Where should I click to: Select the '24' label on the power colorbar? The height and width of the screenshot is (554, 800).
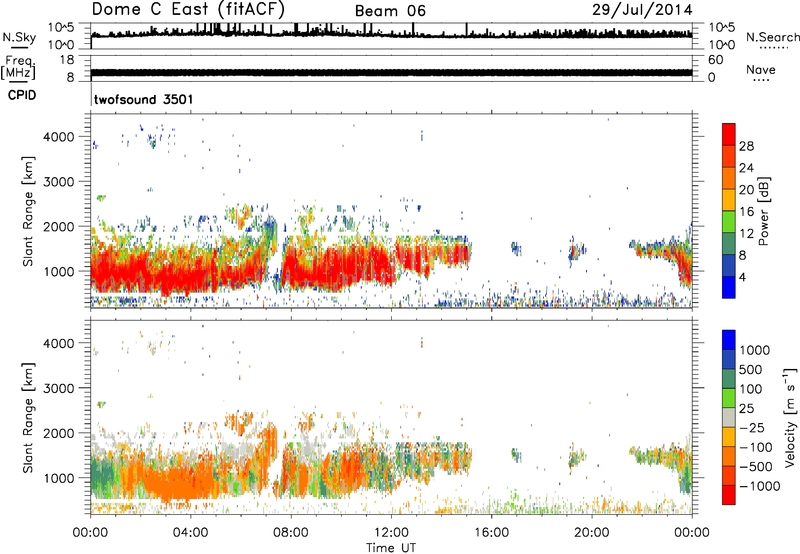746,168
